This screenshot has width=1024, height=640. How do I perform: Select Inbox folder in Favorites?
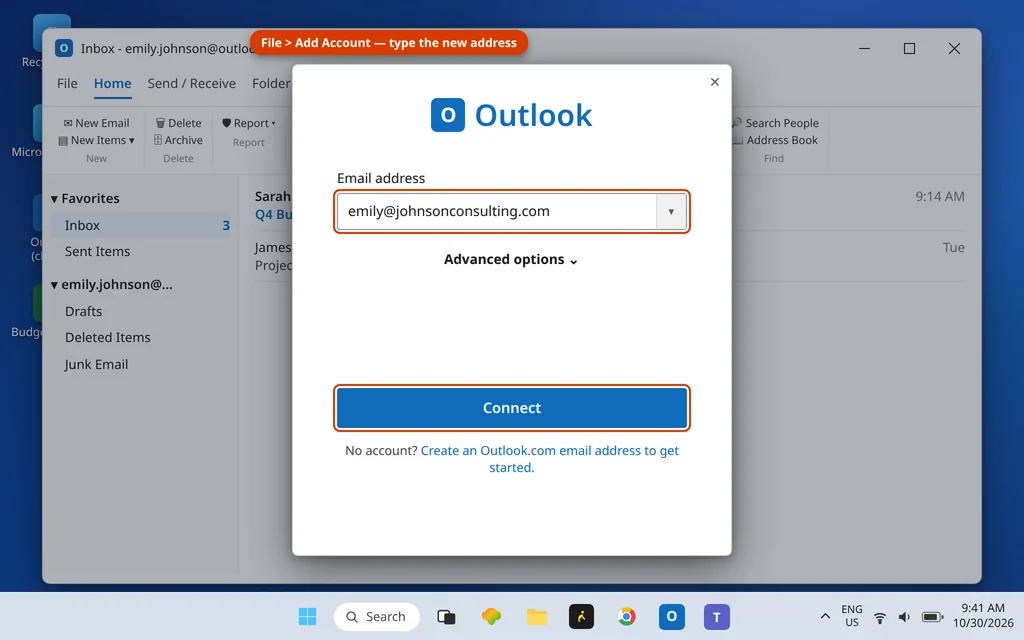[x=140, y=225]
